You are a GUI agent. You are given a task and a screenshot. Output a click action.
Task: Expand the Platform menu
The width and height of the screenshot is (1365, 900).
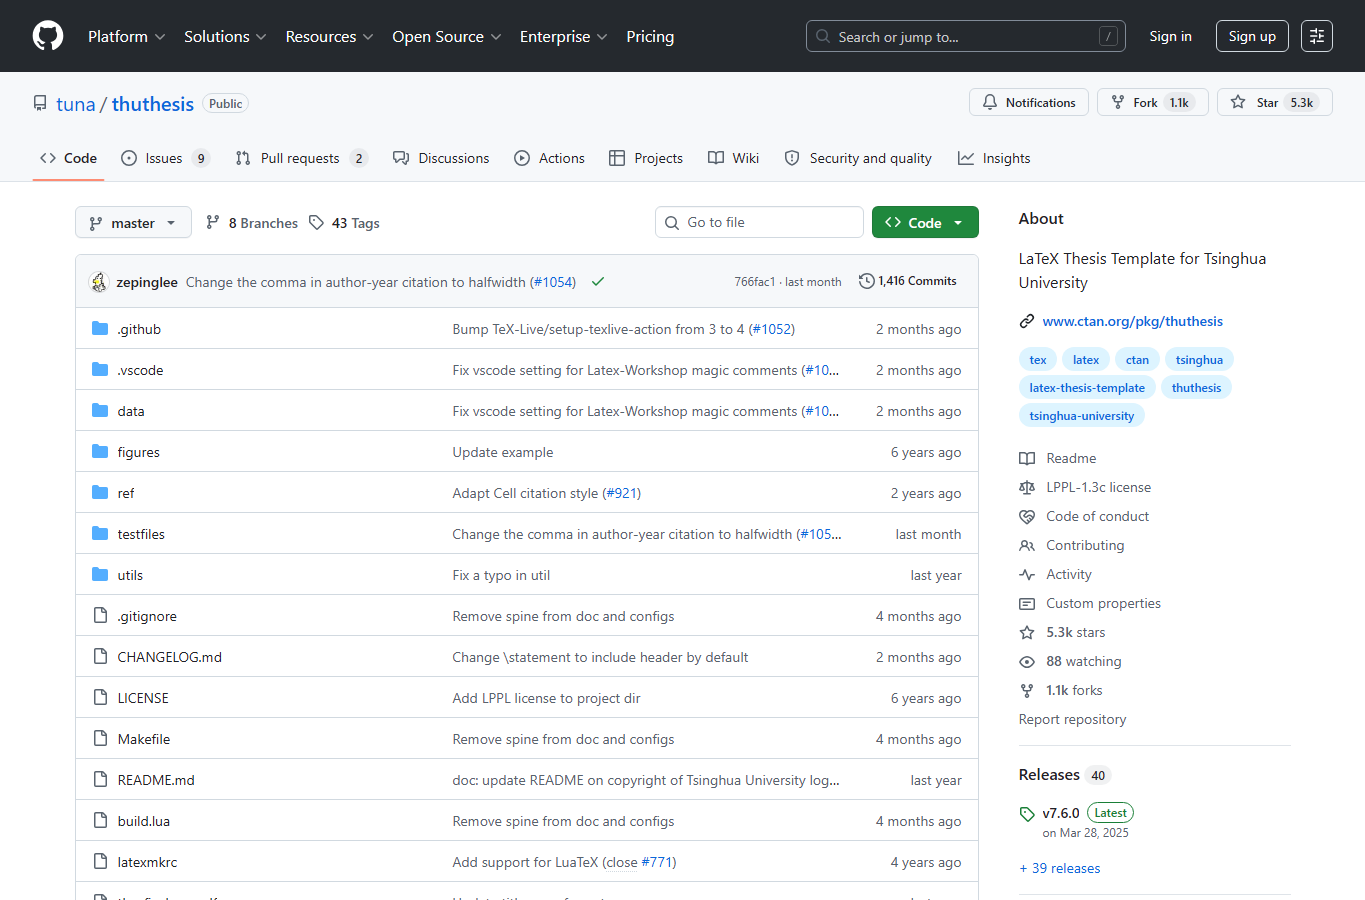pos(127,36)
